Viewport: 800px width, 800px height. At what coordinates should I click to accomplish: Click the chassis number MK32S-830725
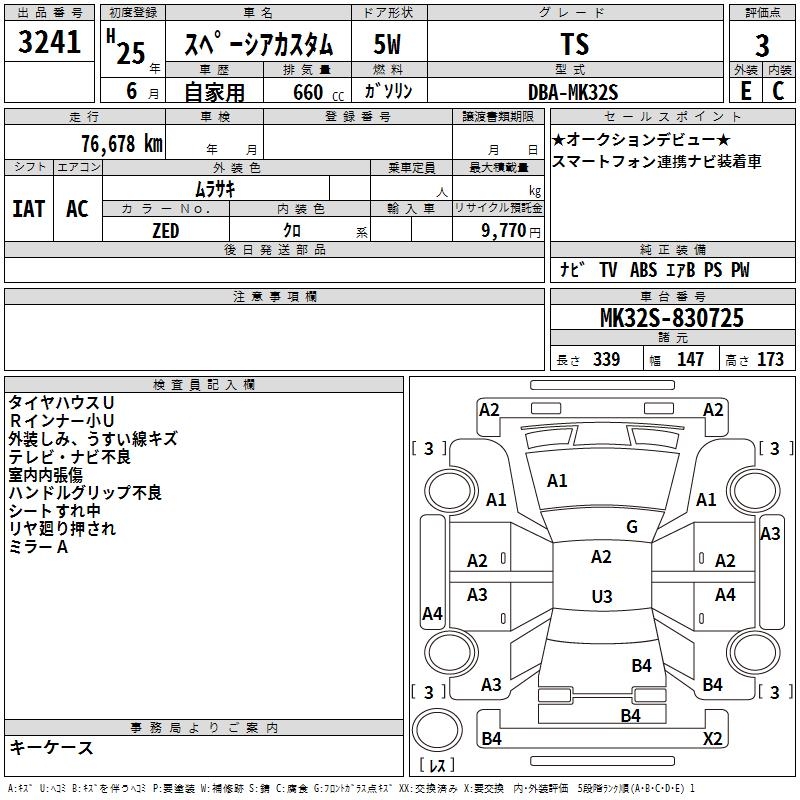671,319
